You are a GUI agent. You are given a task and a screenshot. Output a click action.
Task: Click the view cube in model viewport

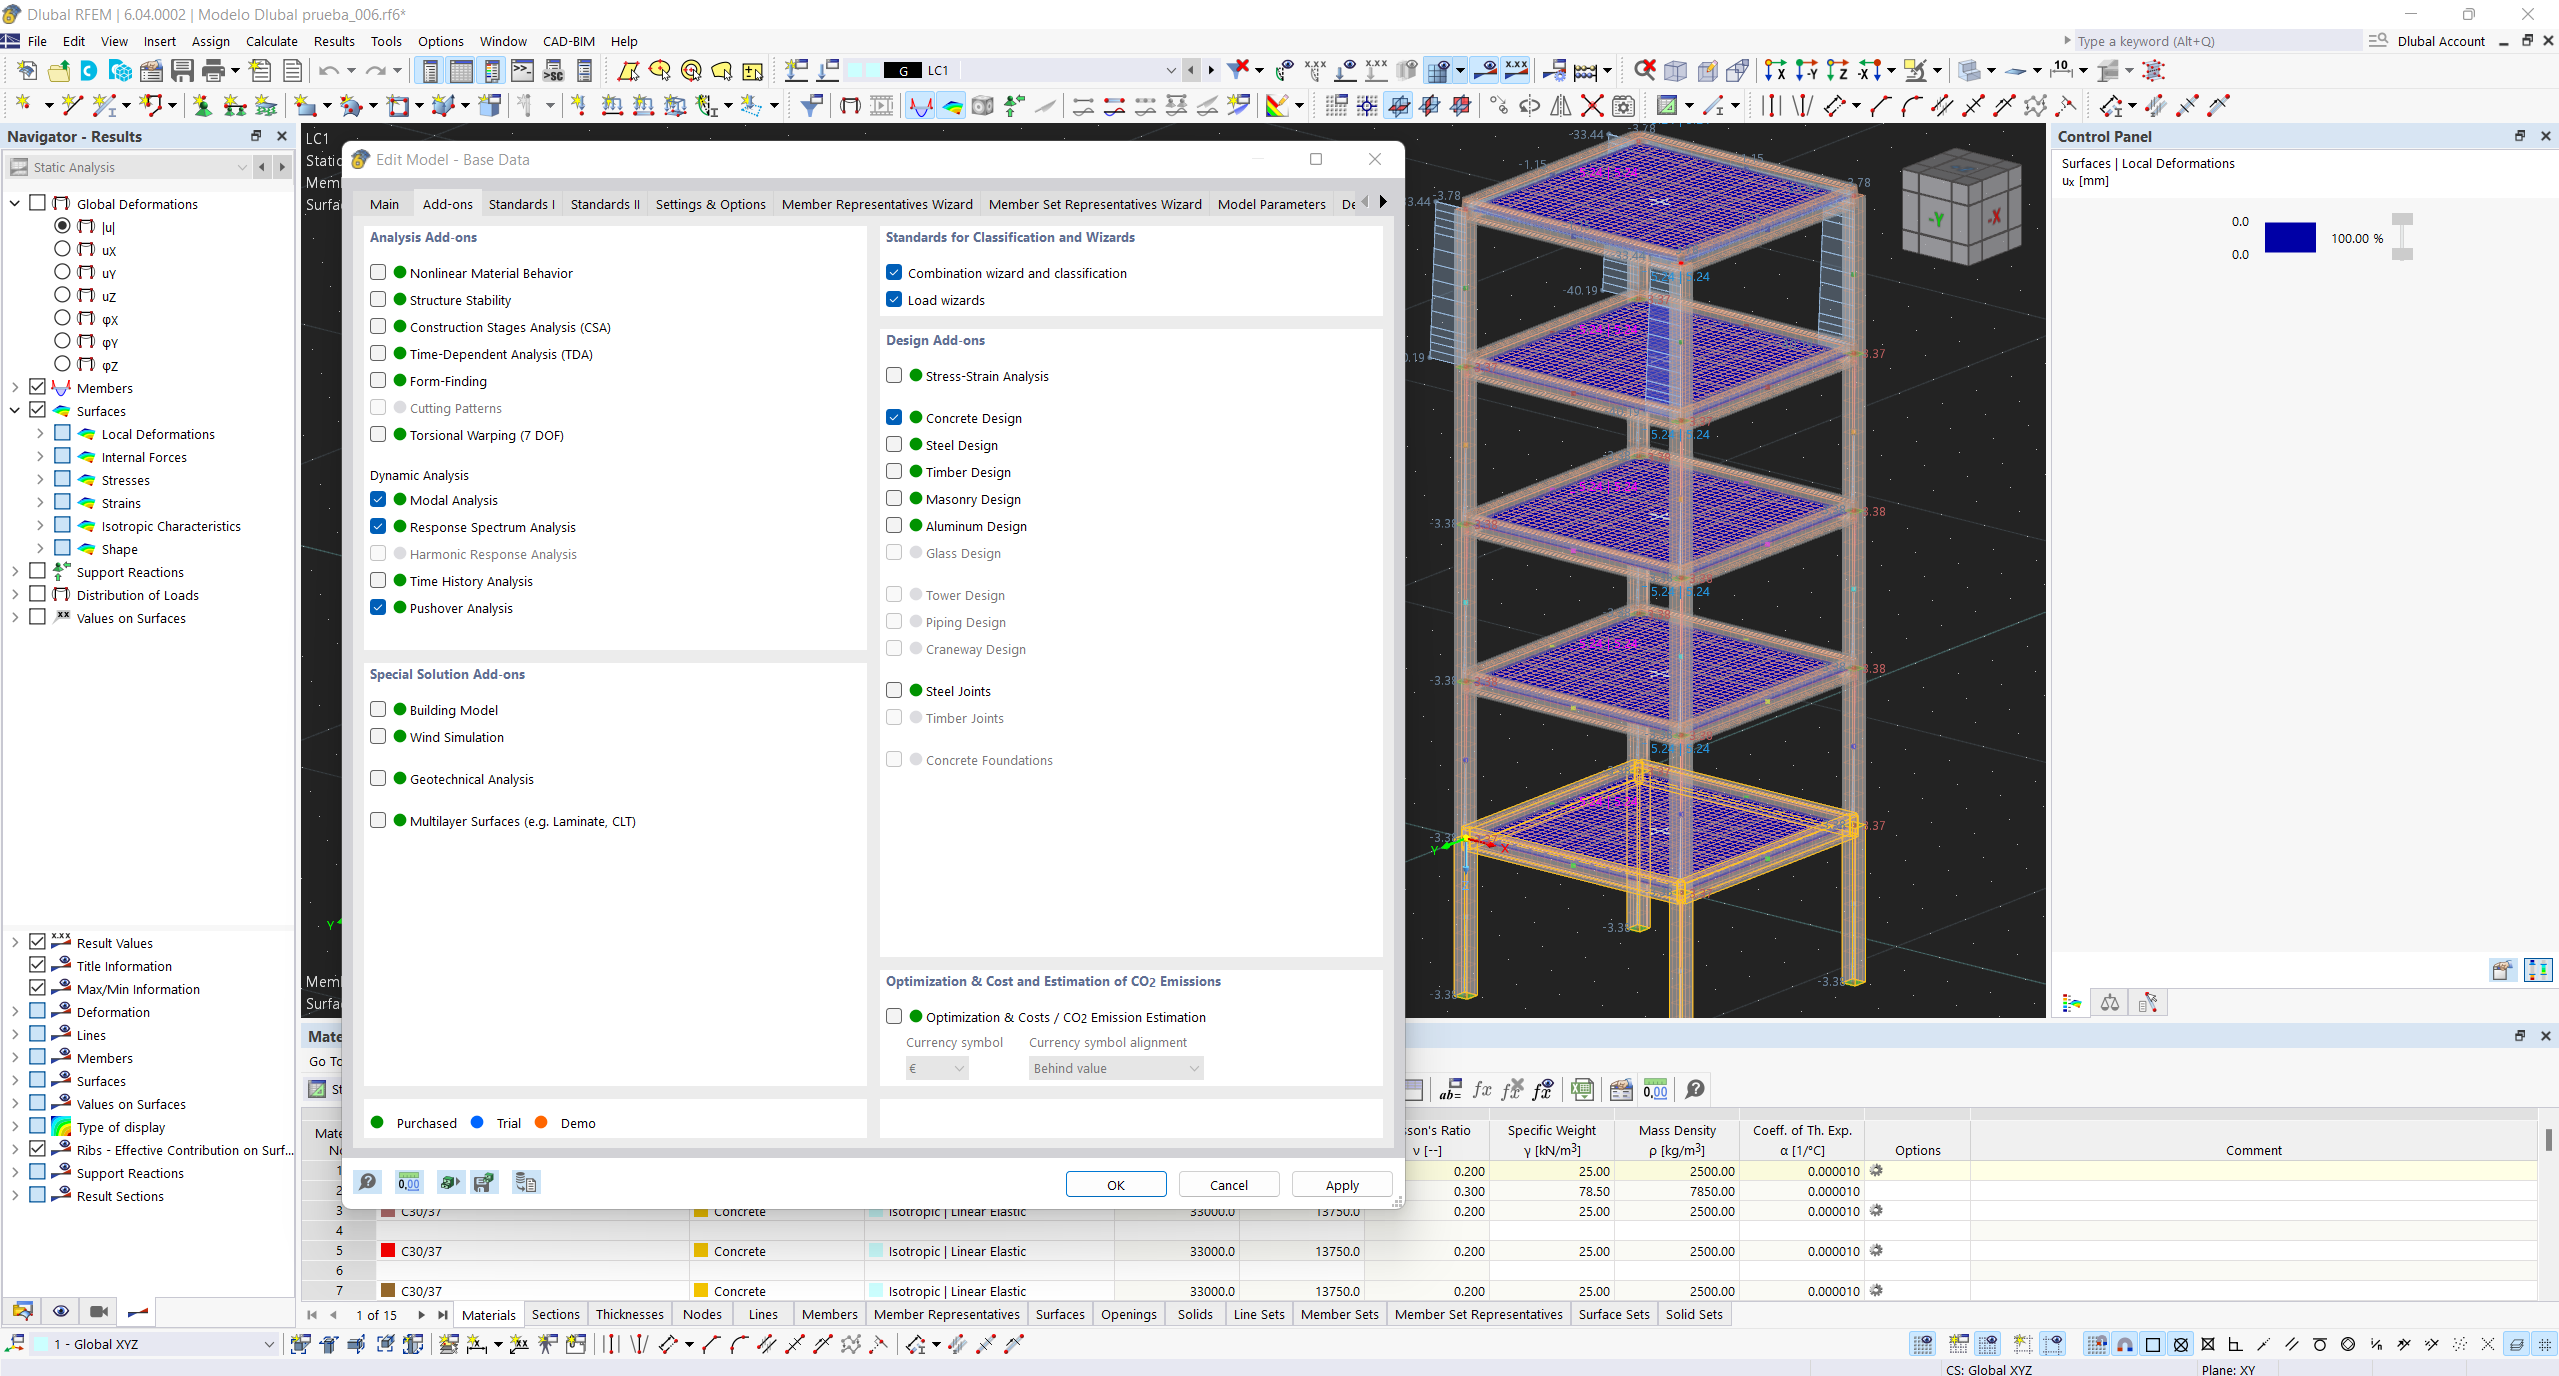(x=1962, y=209)
